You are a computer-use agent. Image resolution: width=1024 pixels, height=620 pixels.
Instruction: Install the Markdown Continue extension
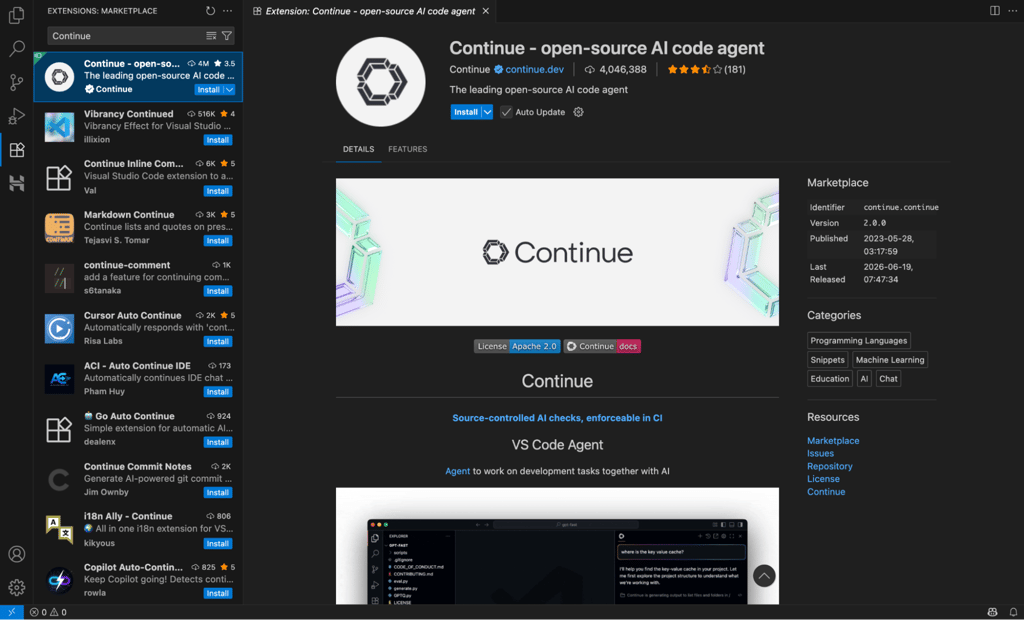(x=217, y=240)
